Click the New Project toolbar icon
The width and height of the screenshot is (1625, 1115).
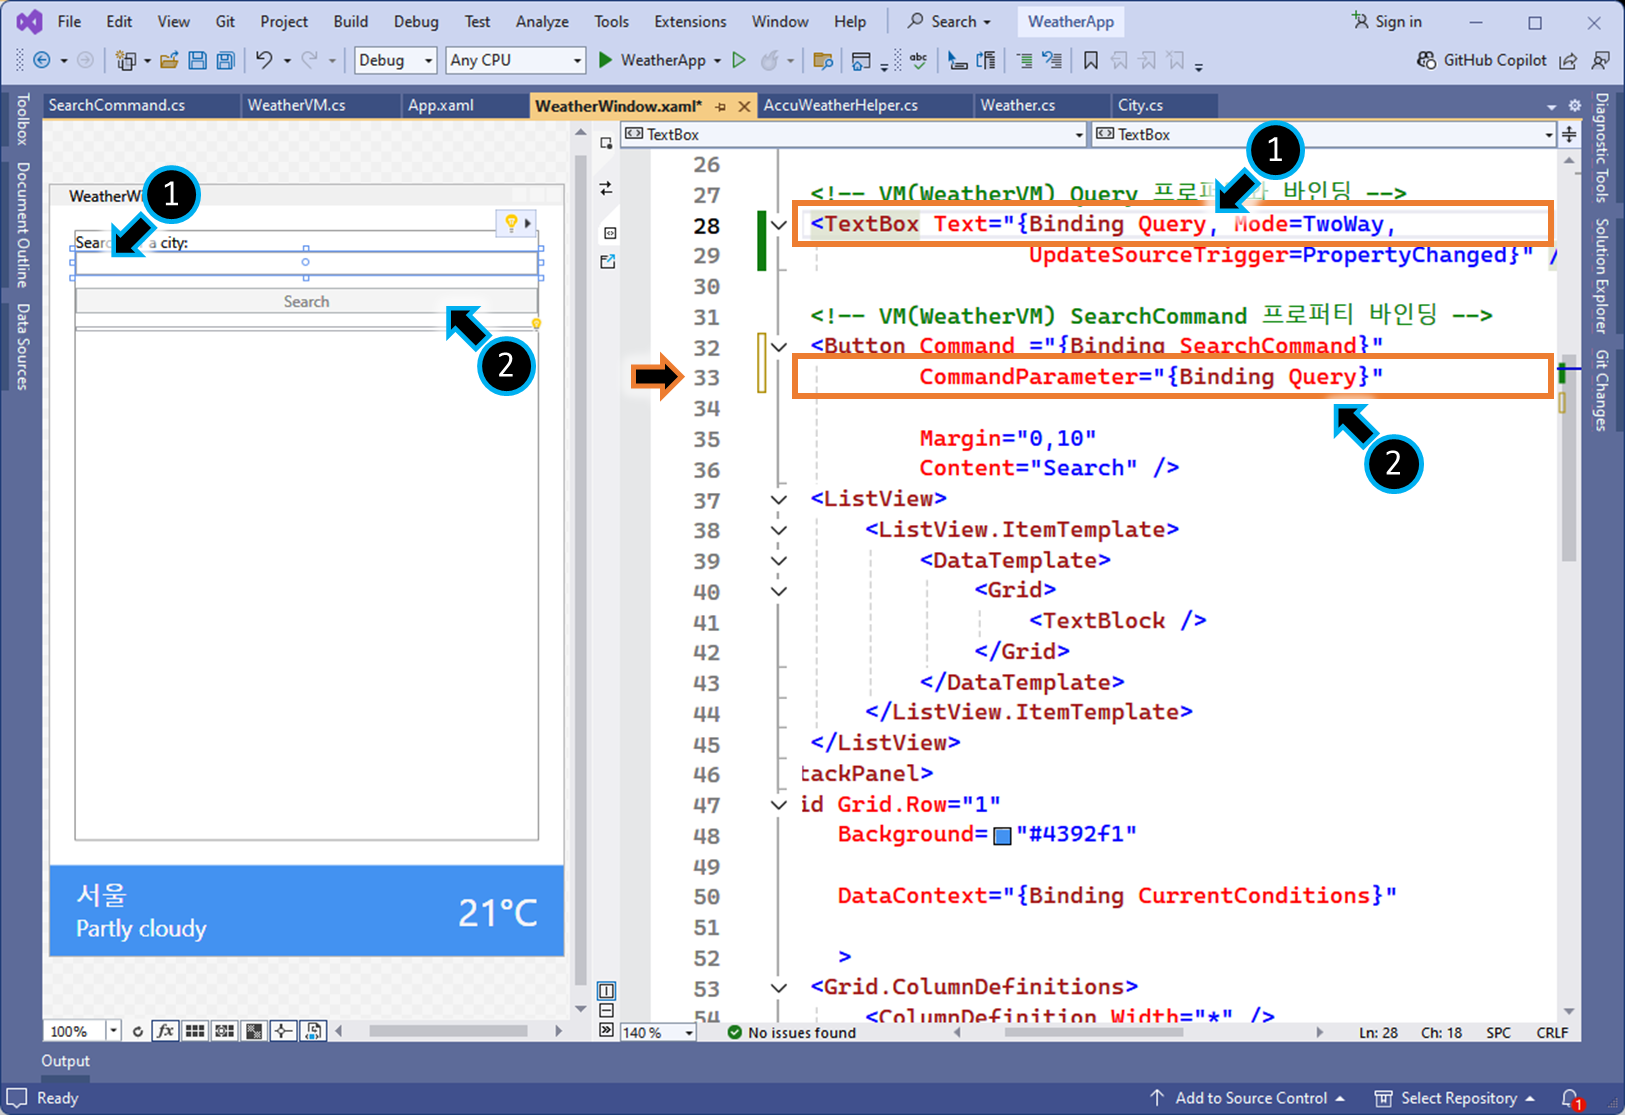coord(126,60)
